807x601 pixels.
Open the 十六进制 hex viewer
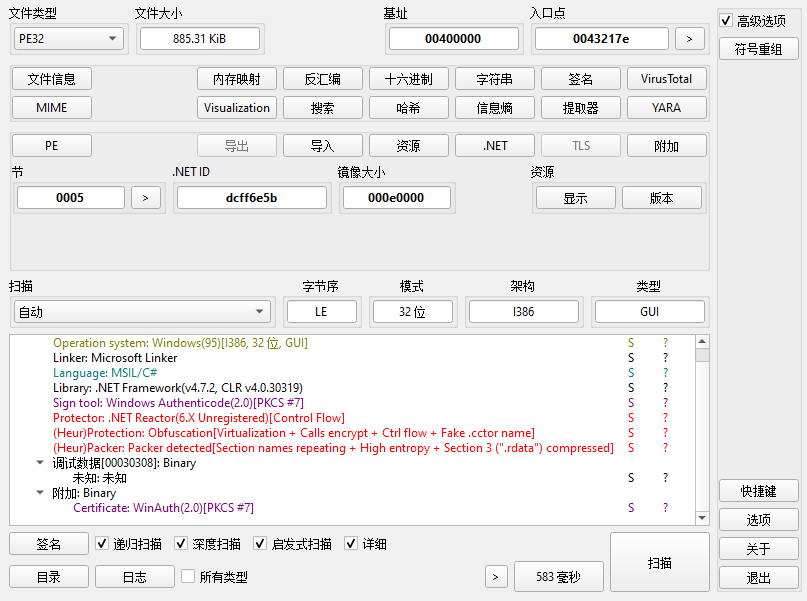click(409, 79)
